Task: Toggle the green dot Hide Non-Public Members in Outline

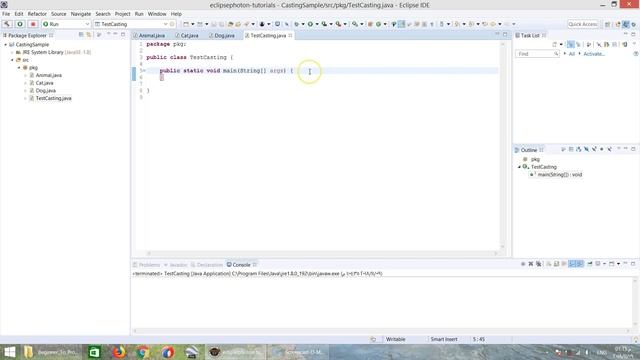Action: [602, 149]
